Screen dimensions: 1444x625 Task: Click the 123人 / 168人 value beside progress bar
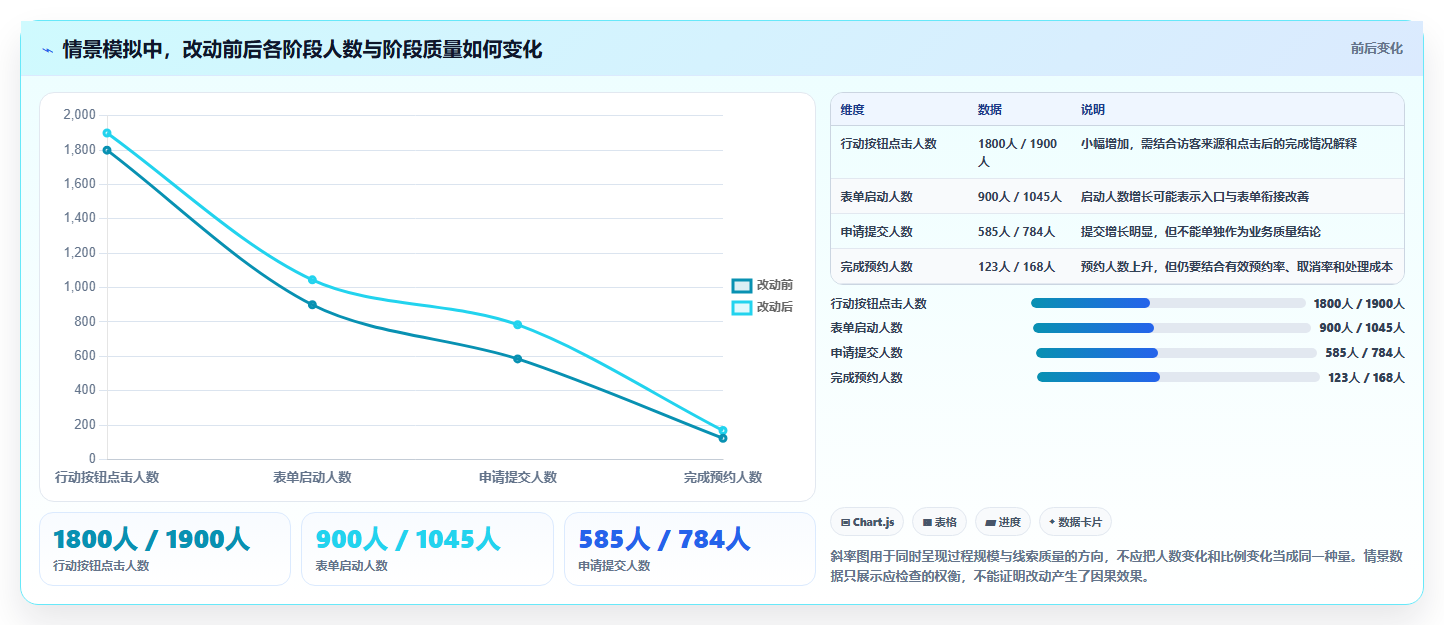point(1366,378)
